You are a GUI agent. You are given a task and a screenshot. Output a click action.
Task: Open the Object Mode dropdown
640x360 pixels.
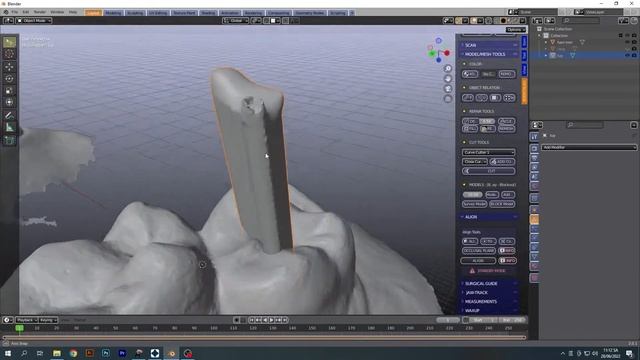tap(34, 20)
